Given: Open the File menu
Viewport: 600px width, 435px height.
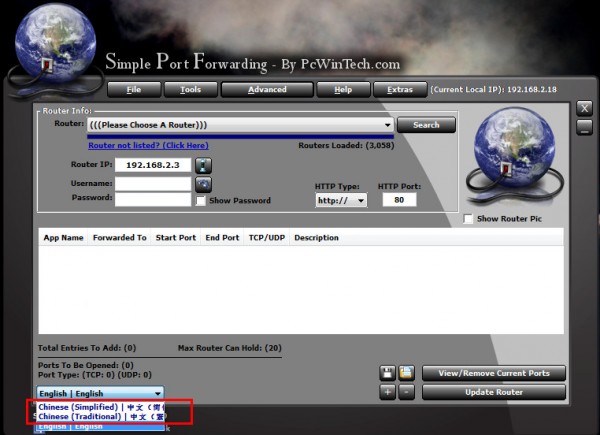Looking at the screenshot, I should coord(134,90).
